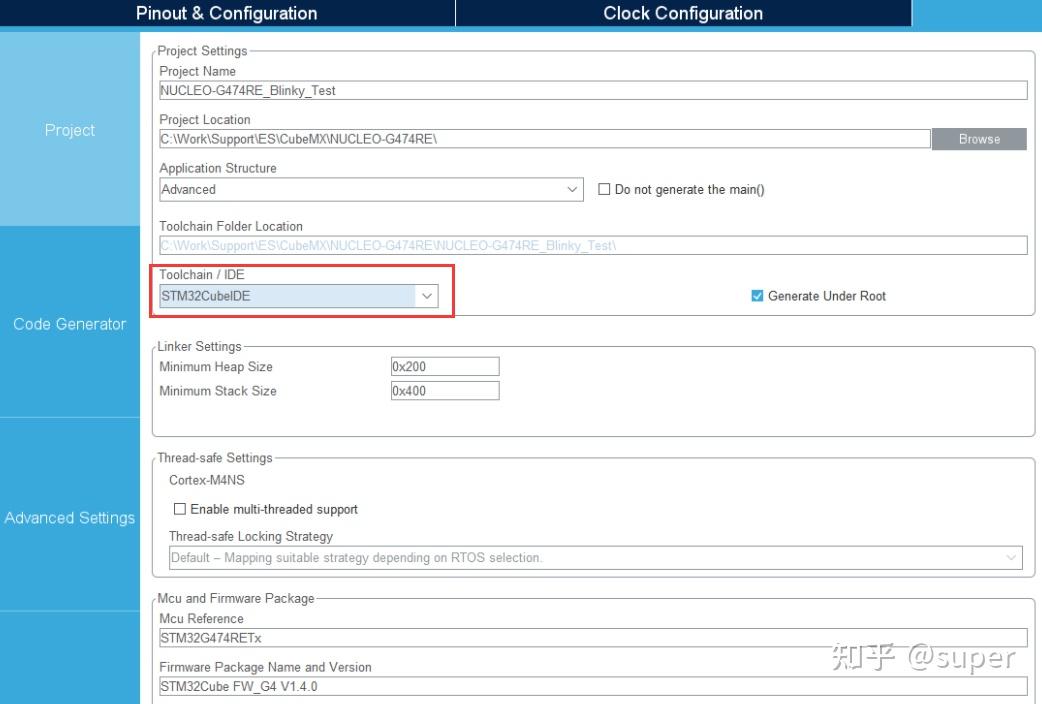Open the Toolchain / IDE dropdown
Image resolution: width=1042 pixels, height=704 pixels.
click(x=427, y=295)
